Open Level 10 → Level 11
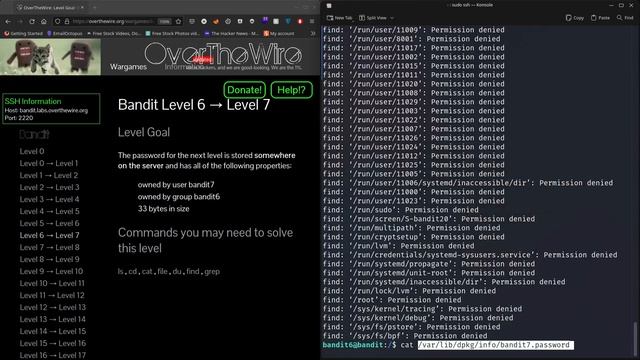640x360 pixels. 52,283
